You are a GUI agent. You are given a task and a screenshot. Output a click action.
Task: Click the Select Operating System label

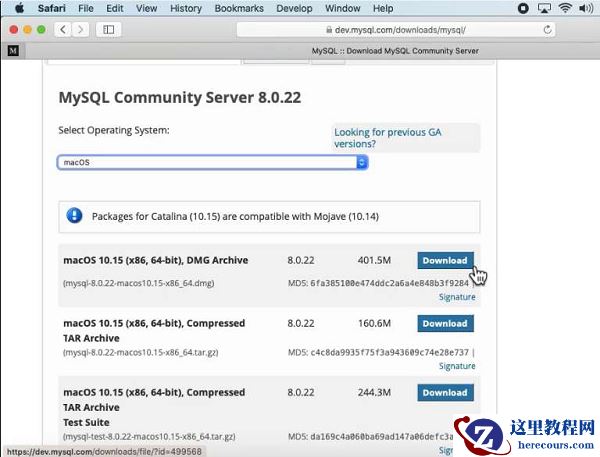(114, 130)
